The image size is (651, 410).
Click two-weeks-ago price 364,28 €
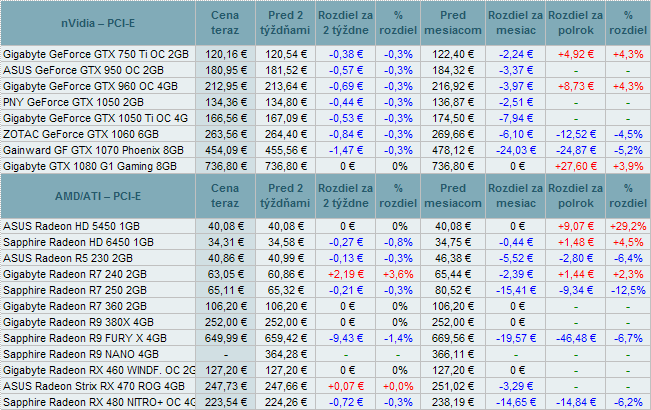coord(286,354)
